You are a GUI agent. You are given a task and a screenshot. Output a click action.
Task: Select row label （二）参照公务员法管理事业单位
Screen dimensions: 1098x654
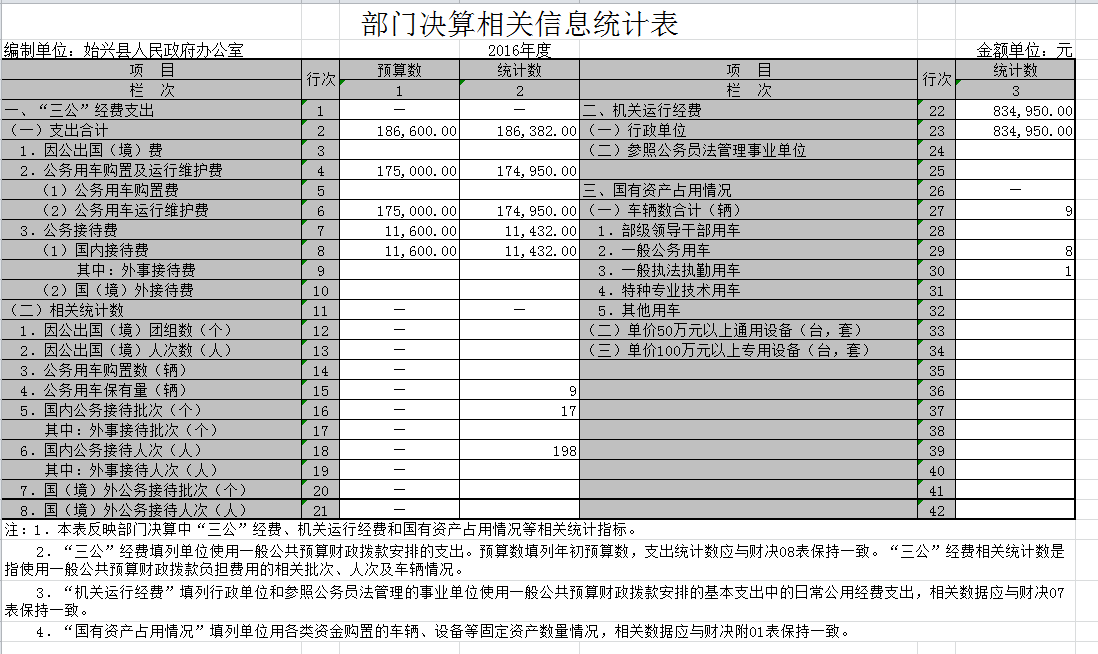695,150
